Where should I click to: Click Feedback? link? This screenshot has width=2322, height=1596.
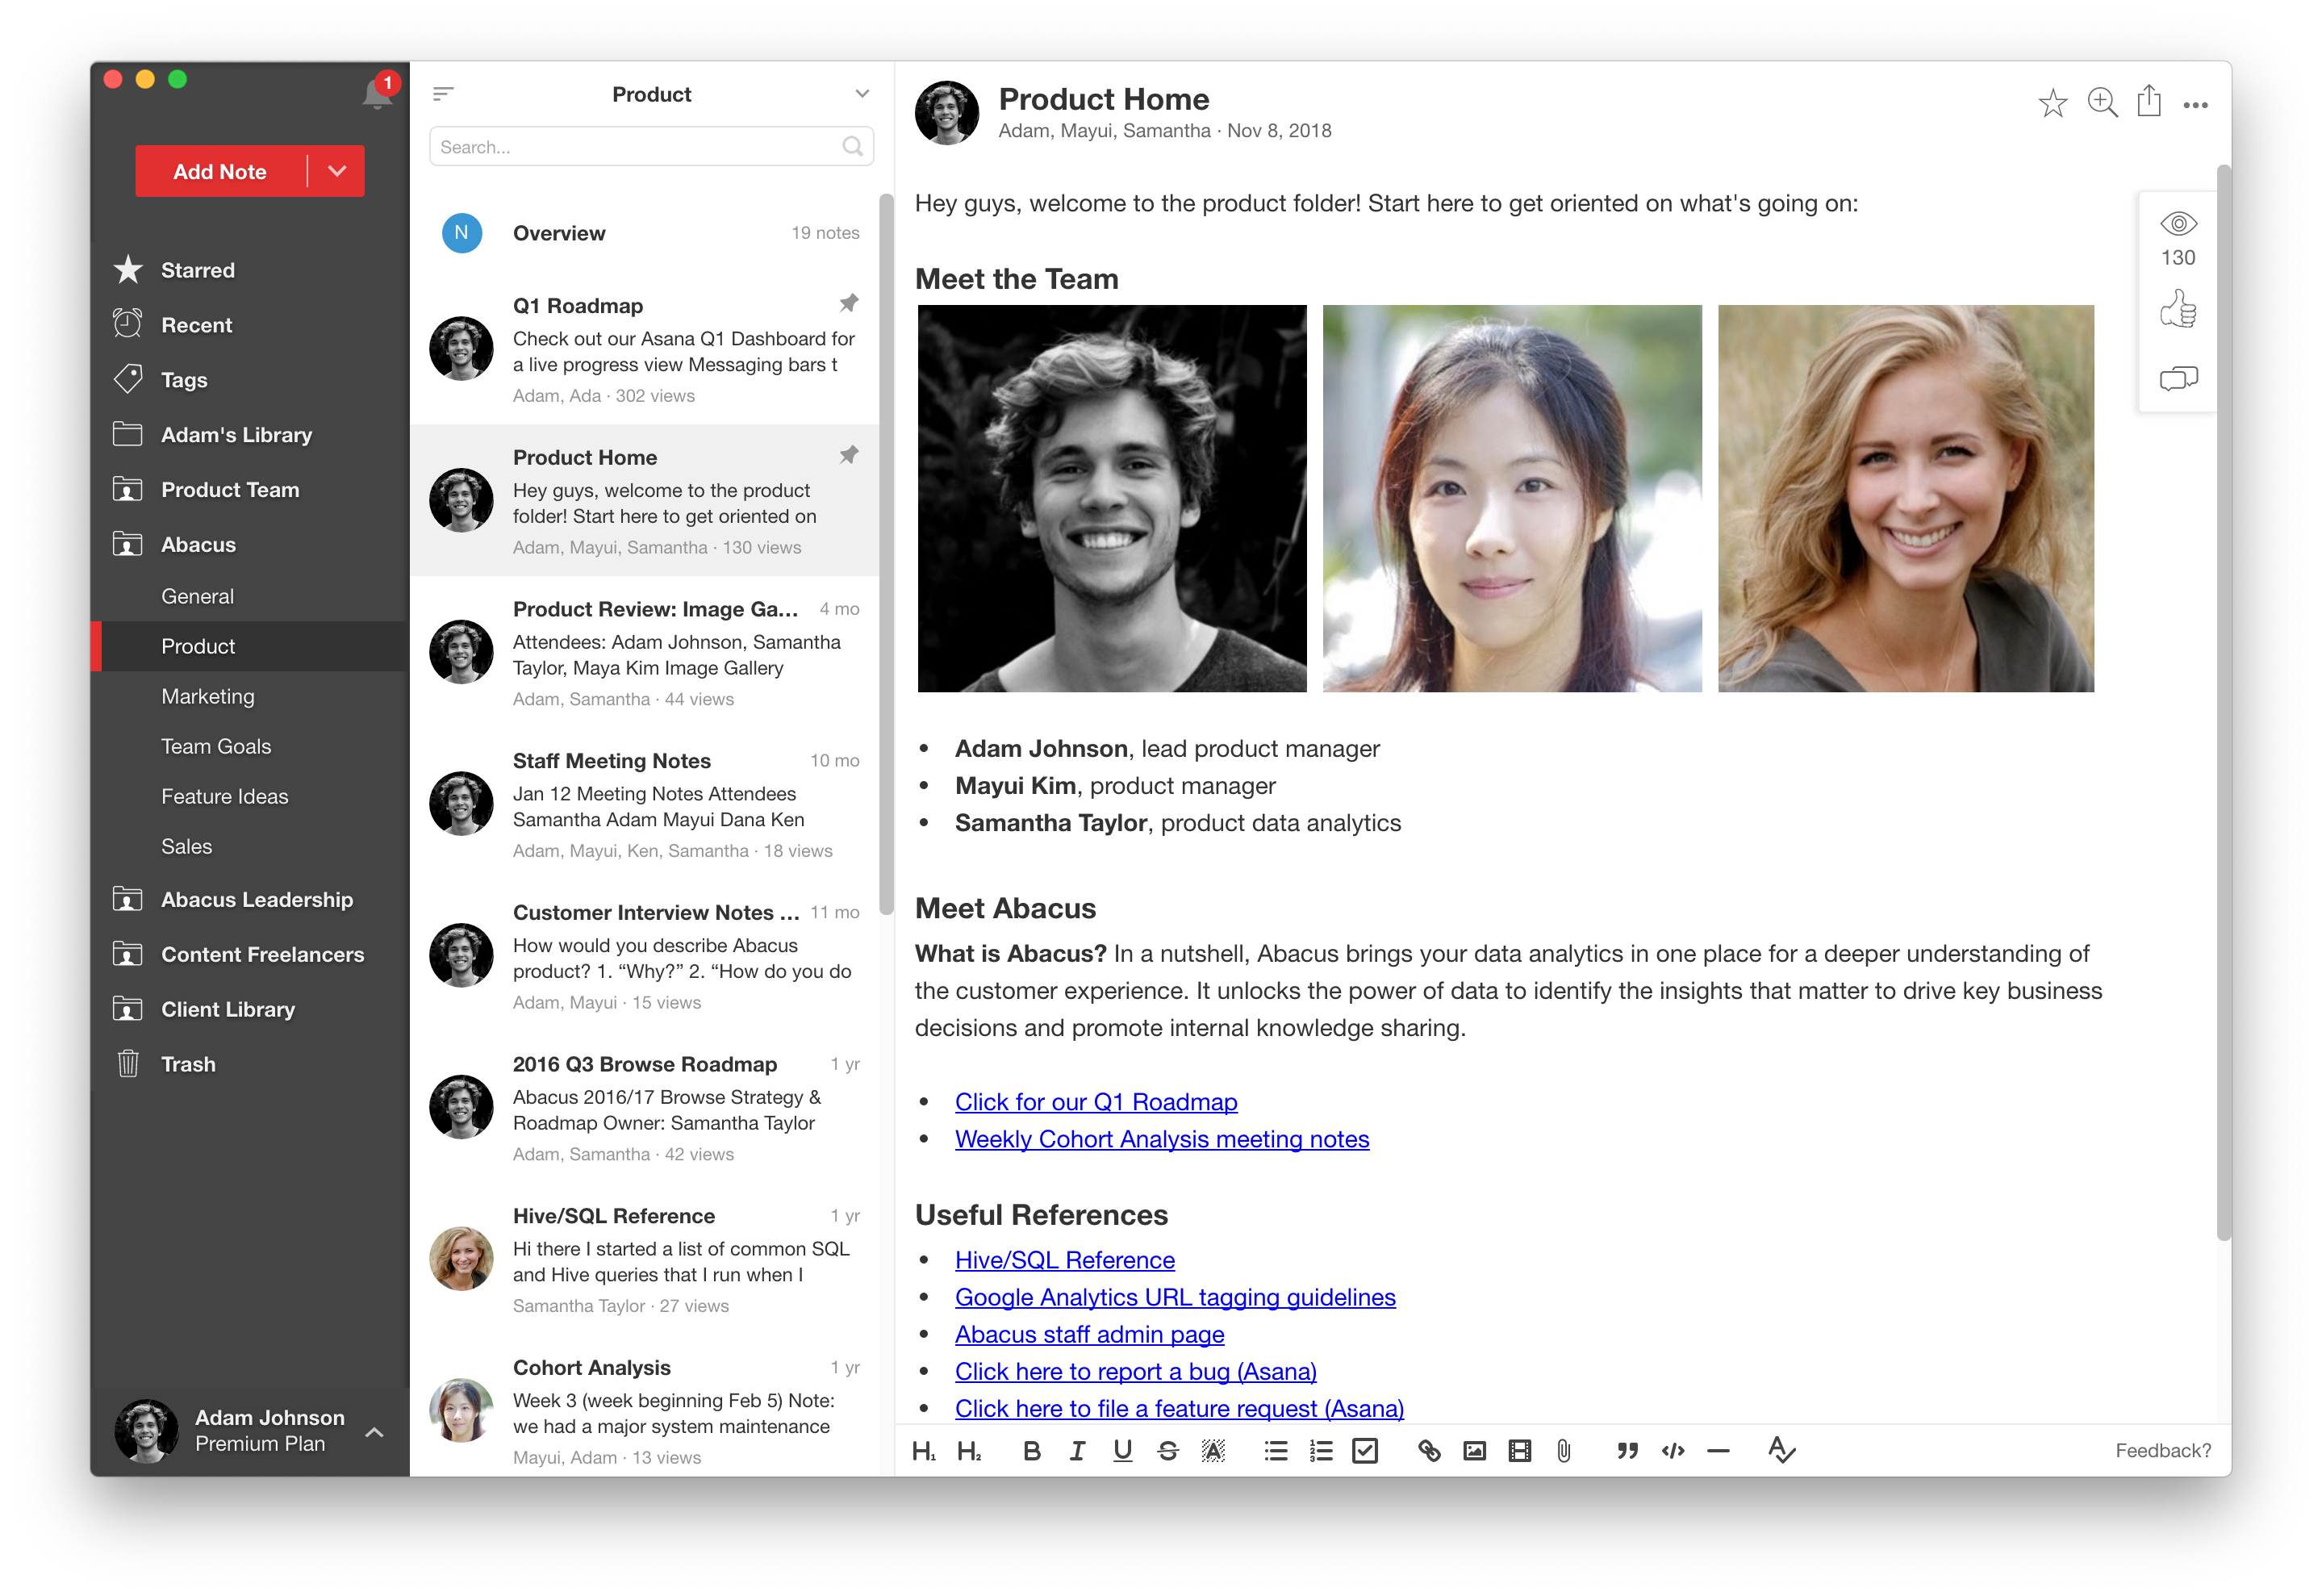[2162, 1451]
